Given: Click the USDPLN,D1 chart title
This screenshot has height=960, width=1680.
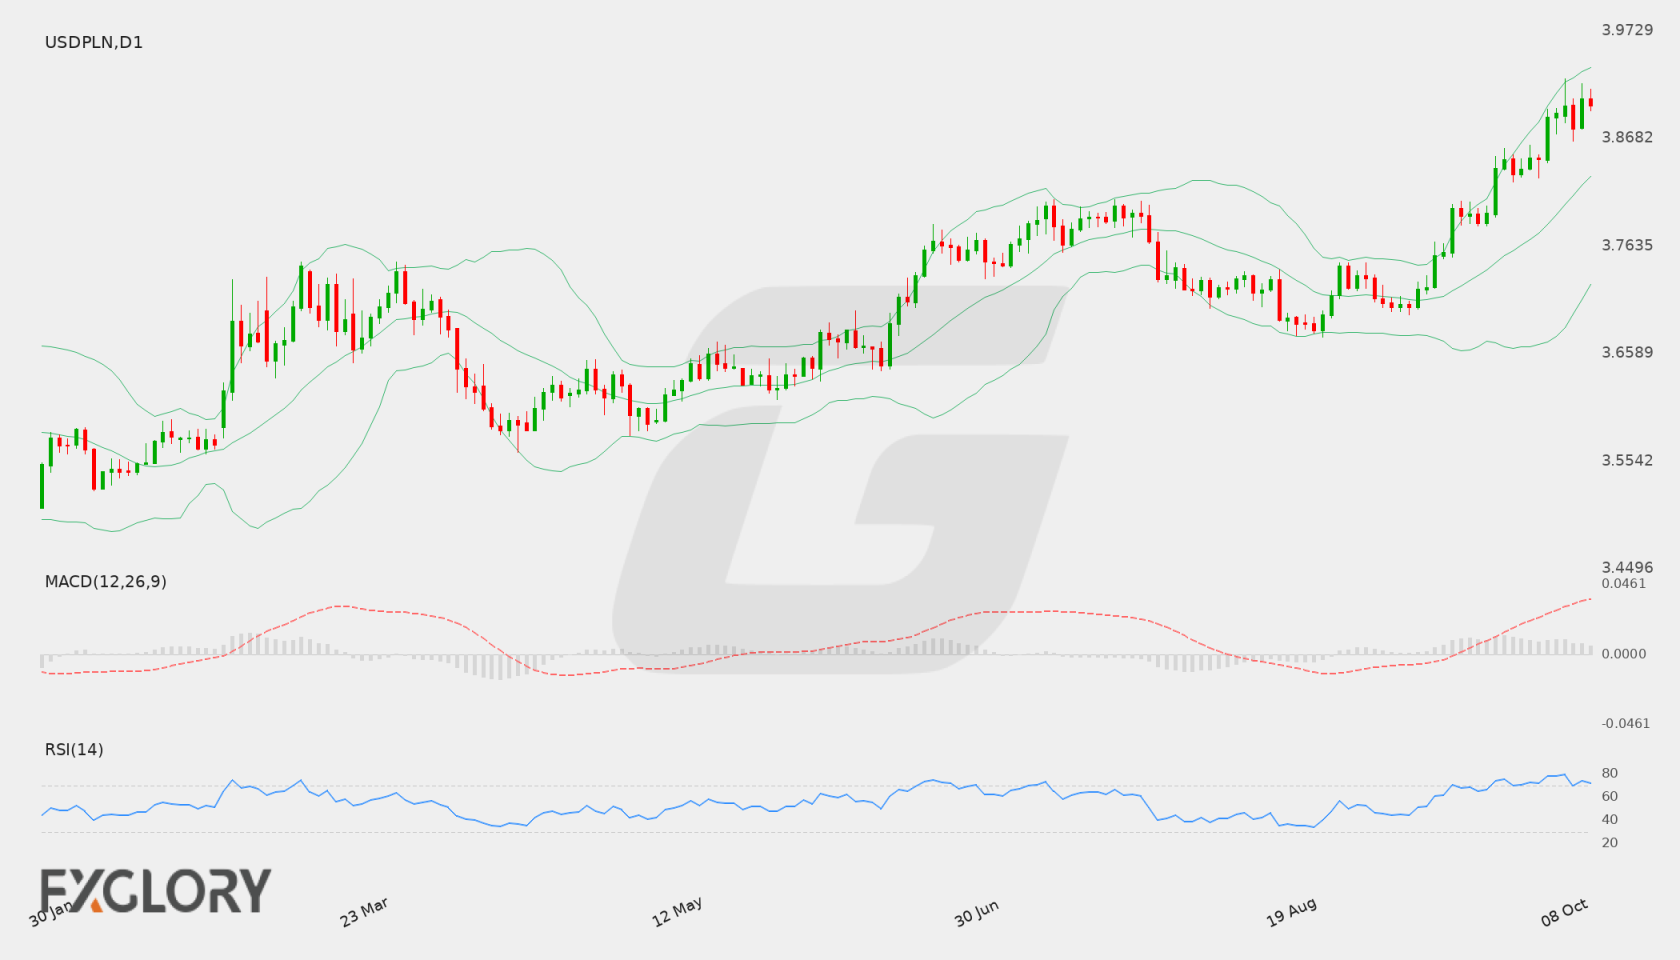Looking at the screenshot, I should 94,42.
